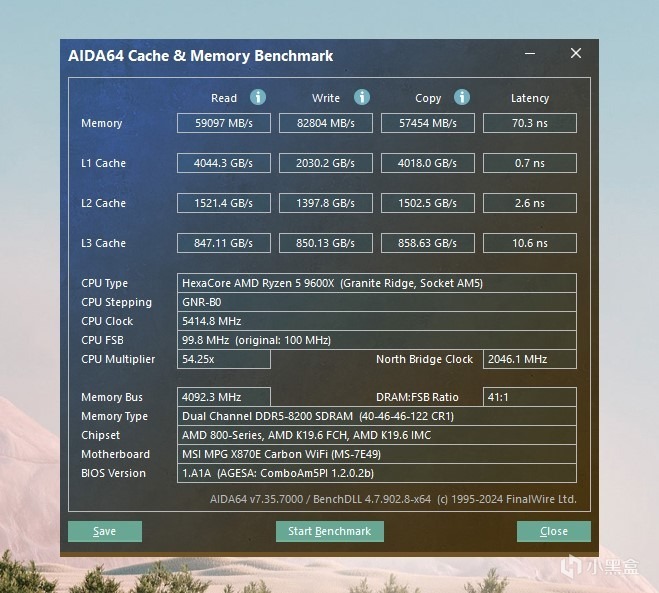The image size is (659, 593).
Task: Click the Copy column info icon
Action: [461, 98]
